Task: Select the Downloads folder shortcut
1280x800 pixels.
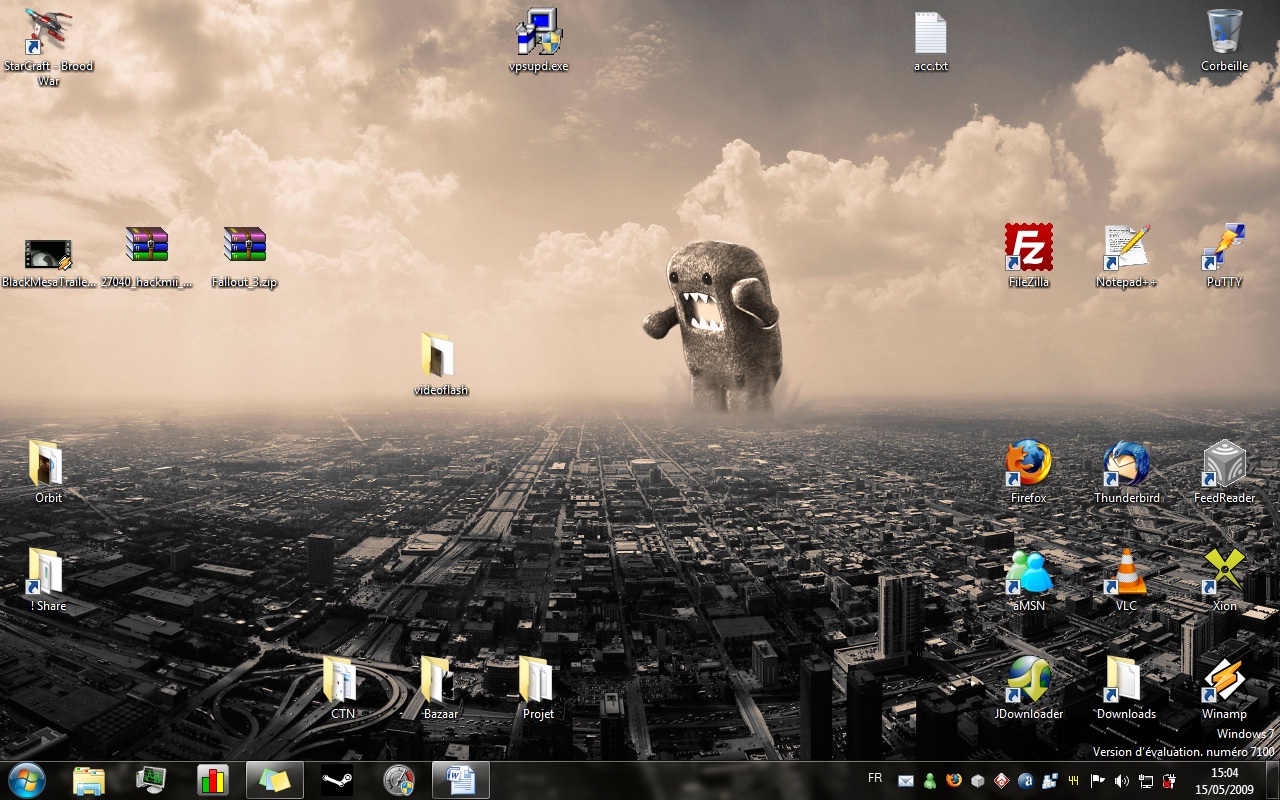Action: tap(1126, 688)
